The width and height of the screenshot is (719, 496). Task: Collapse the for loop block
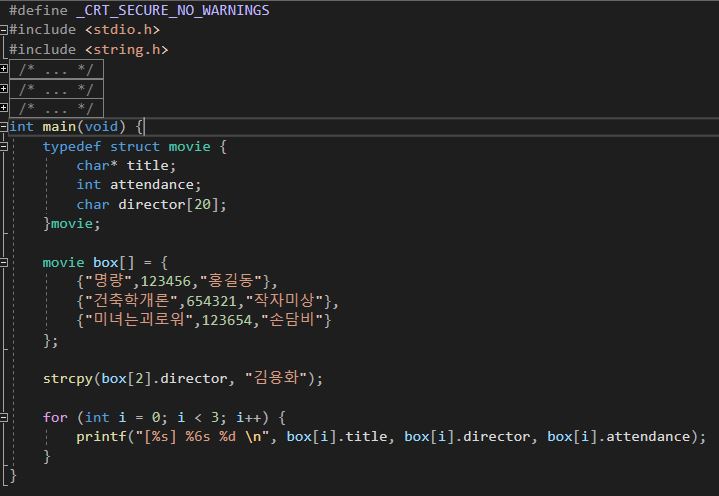4,417
